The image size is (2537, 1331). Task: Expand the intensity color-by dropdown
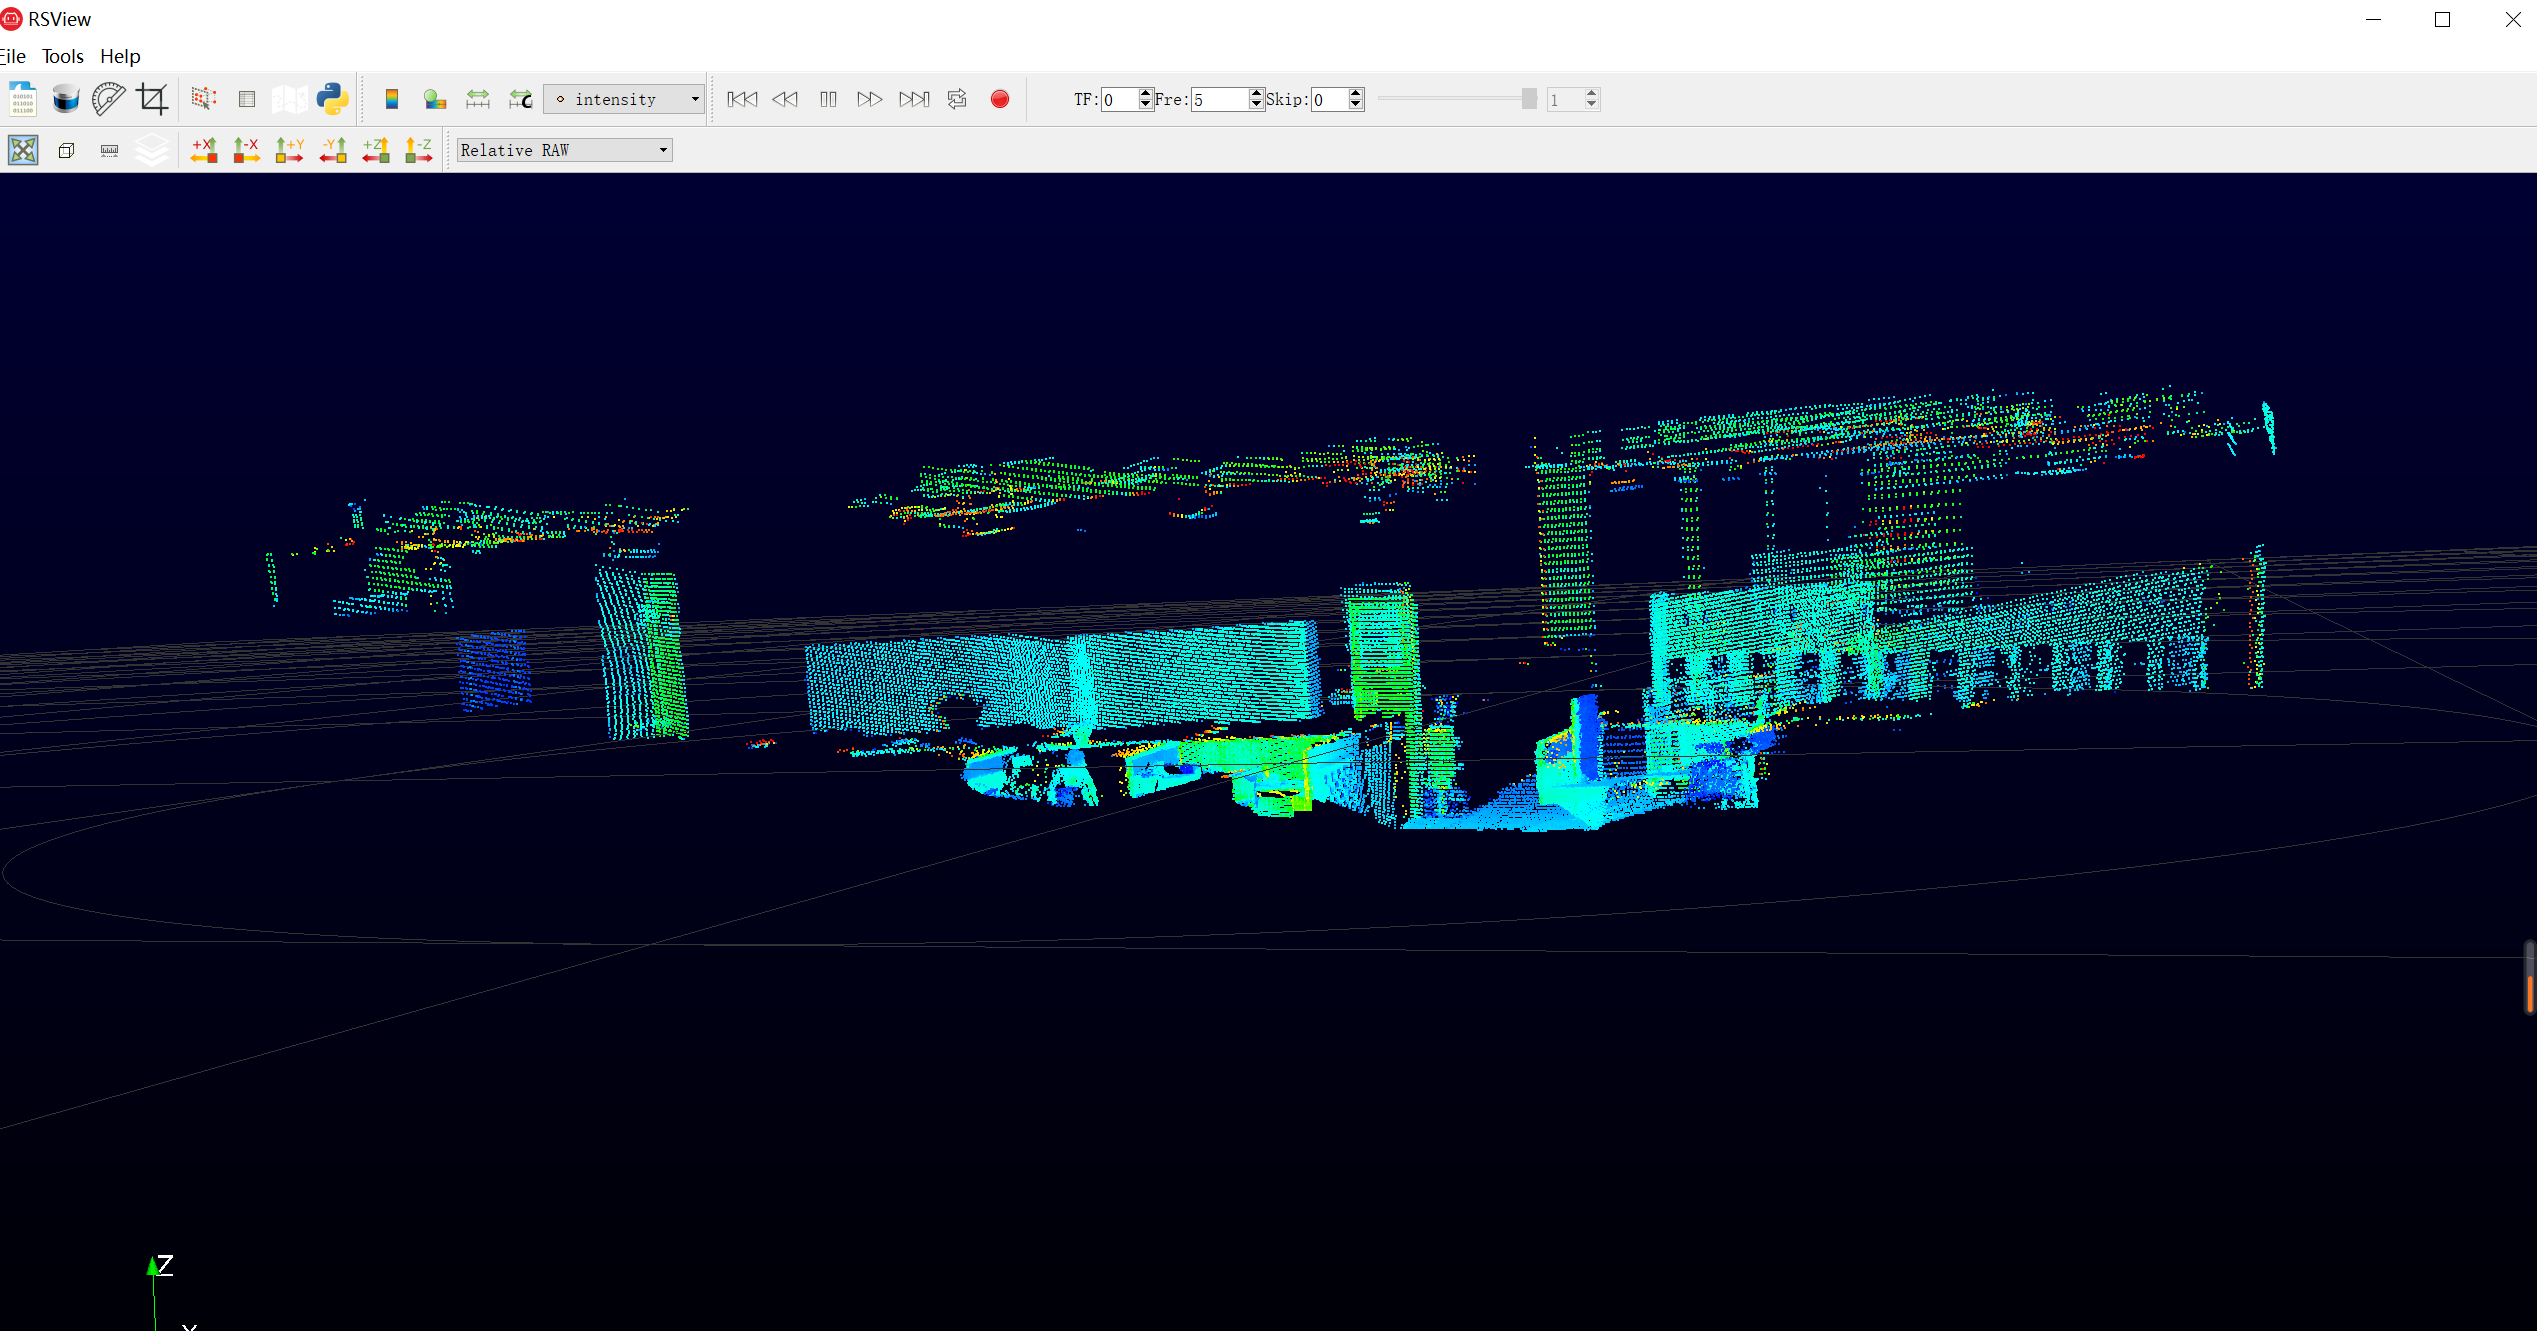click(x=694, y=99)
